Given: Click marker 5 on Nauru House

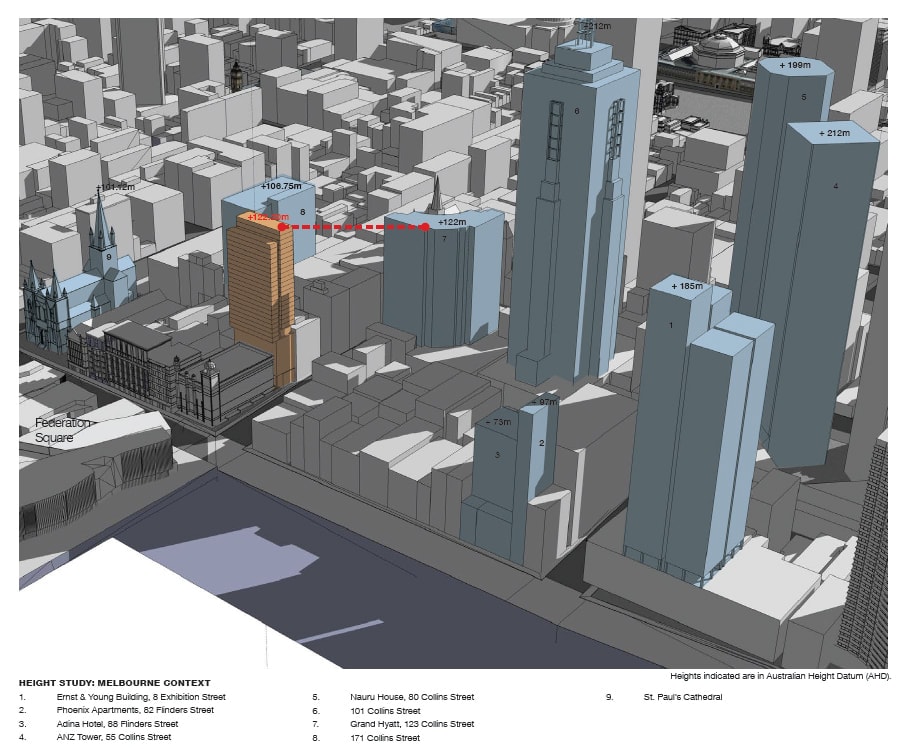Looking at the screenshot, I should [x=805, y=97].
